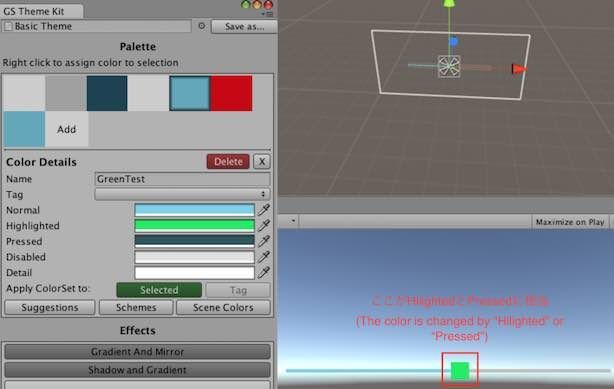Select red palette swatch
This screenshot has height=389, width=614.
click(231, 93)
